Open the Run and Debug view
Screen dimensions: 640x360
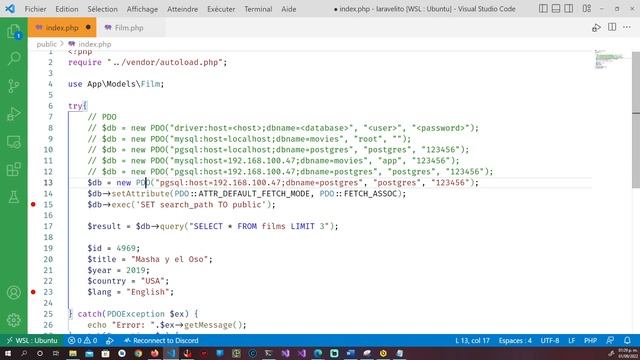tap(14, 114)
